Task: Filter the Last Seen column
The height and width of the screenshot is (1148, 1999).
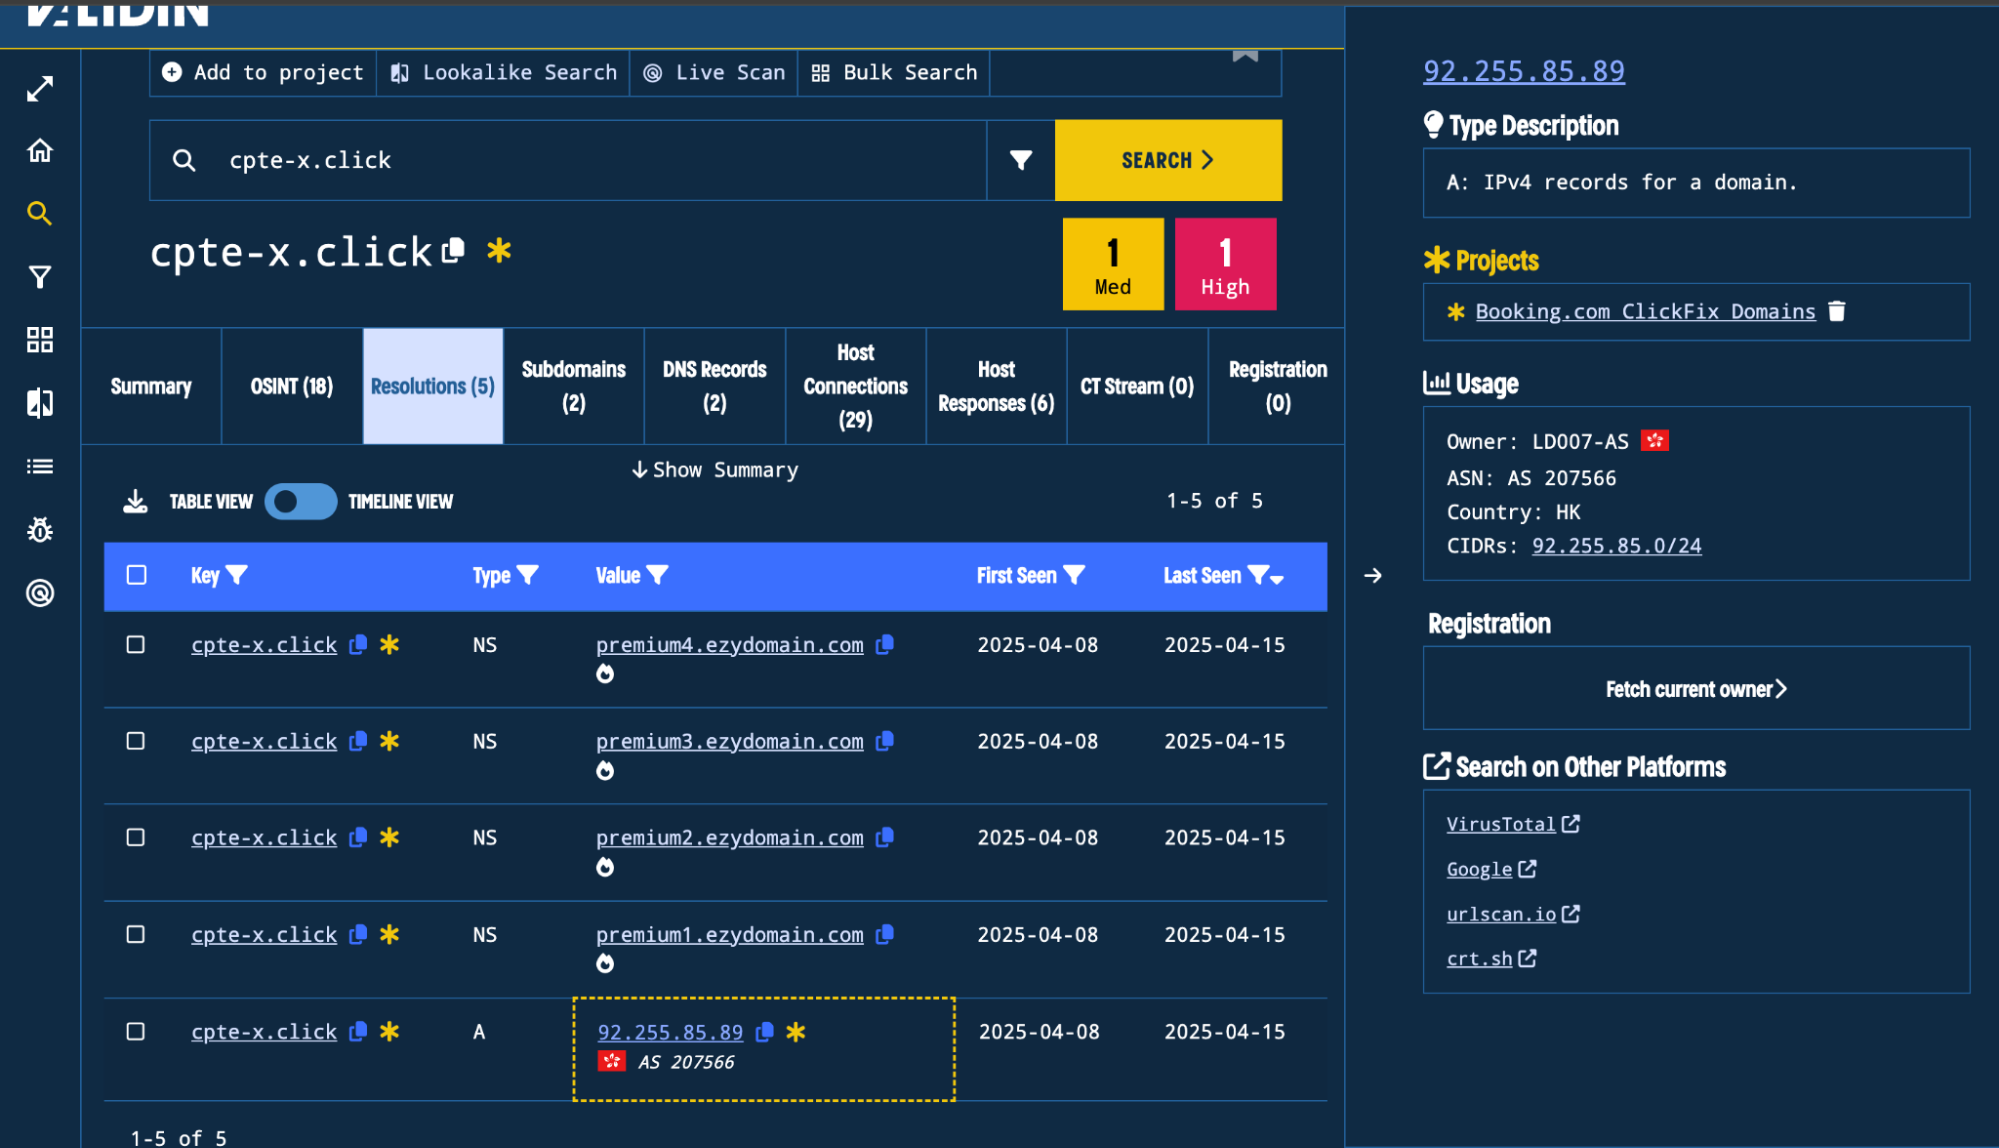Action: pyautogui.click(x=1258, y=575)
